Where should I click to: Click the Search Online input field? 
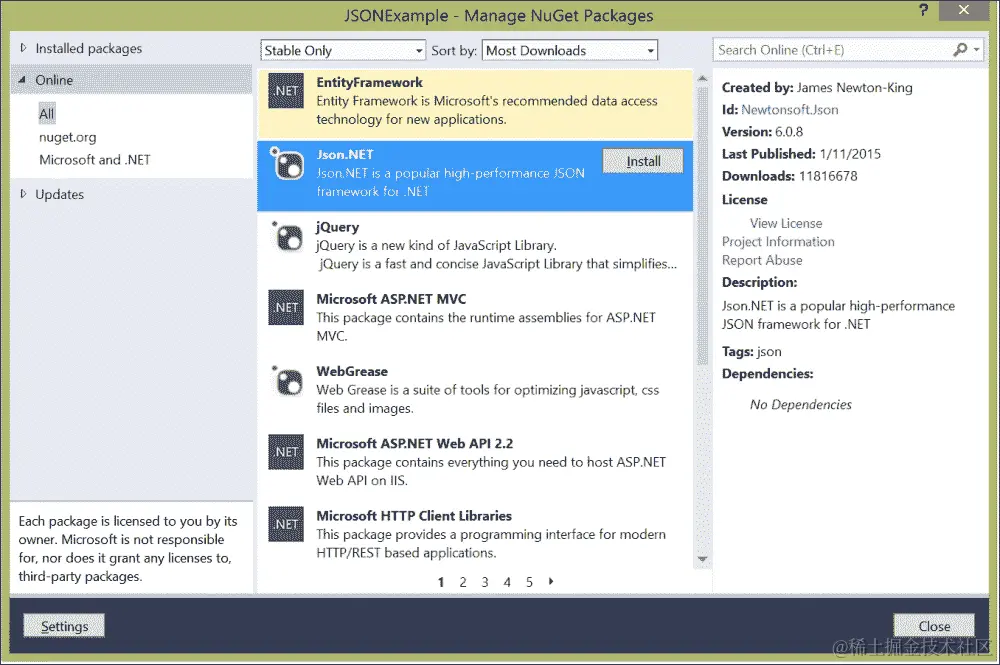click(x=832, y=50)
